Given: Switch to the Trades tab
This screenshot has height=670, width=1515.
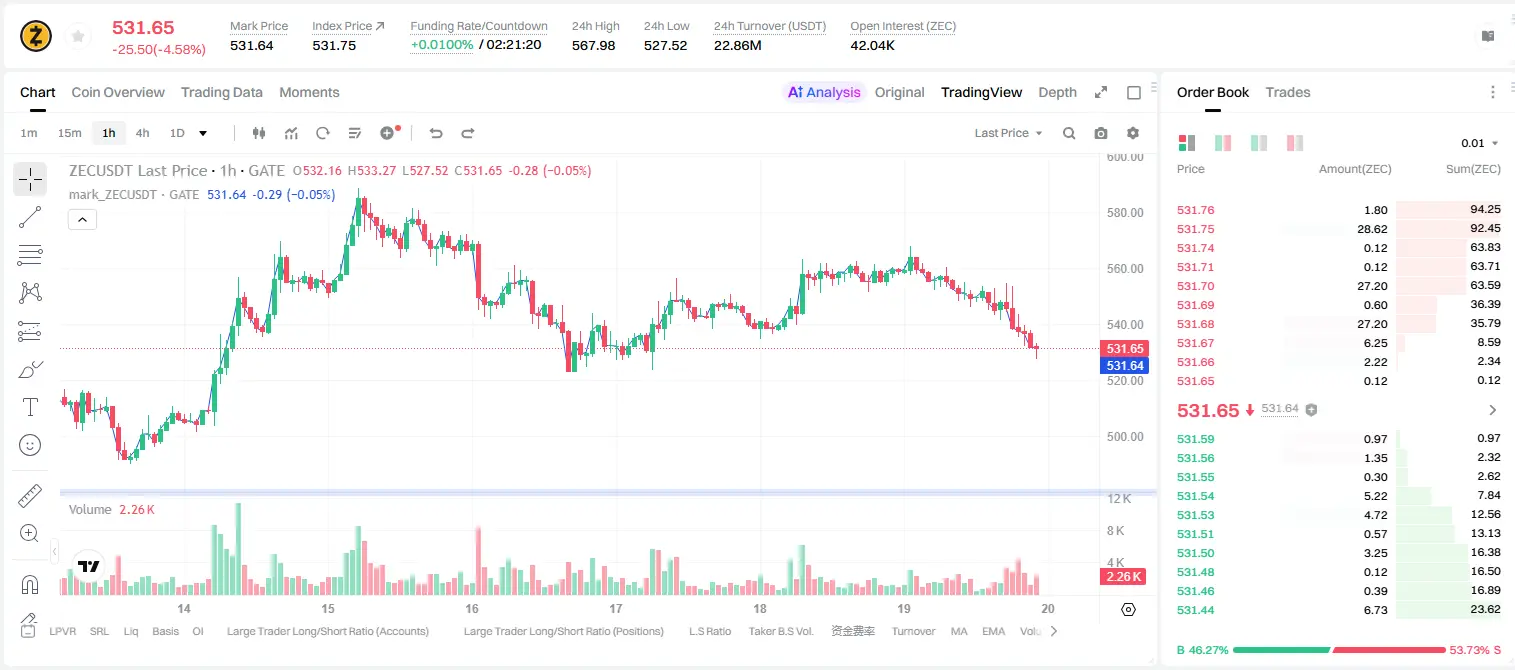Looking at the screenshot, I should [1287, 92].
